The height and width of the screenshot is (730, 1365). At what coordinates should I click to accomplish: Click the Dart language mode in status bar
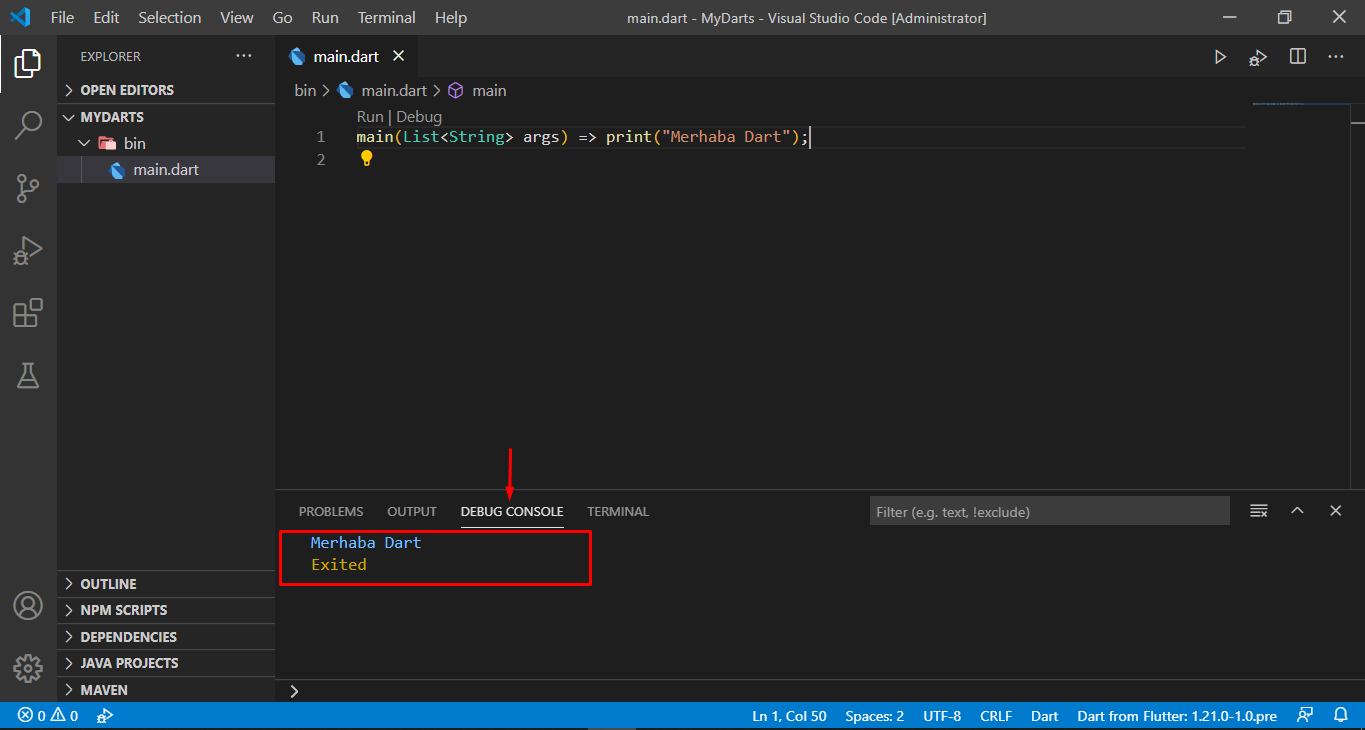pyautogui.click(x=1044, y=716)
